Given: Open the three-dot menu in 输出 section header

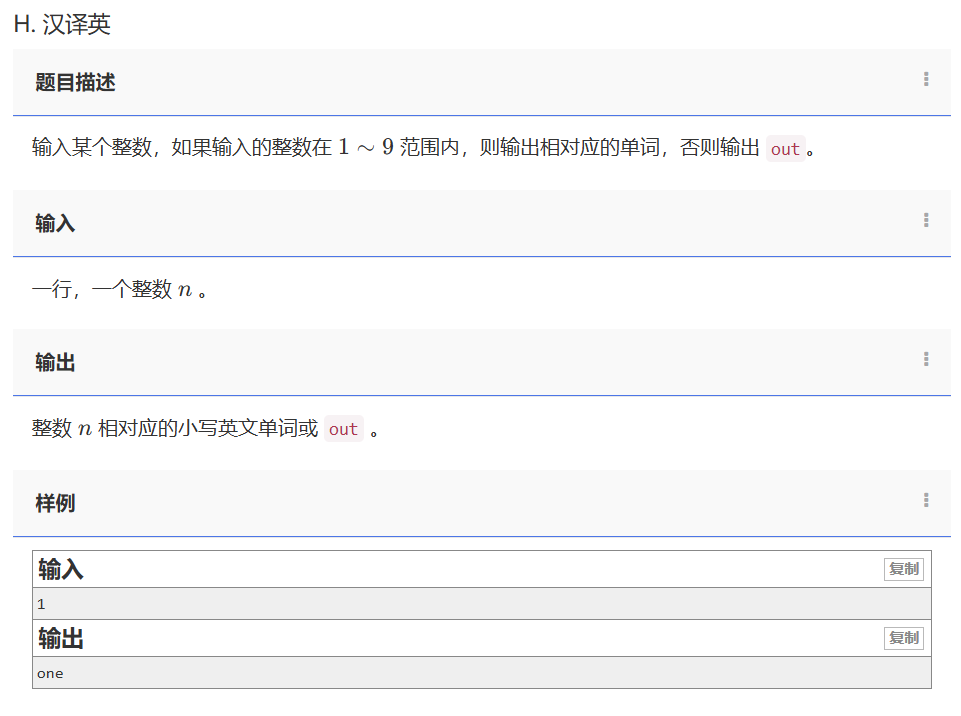Looking at the screenshot, I should point(926,360).
